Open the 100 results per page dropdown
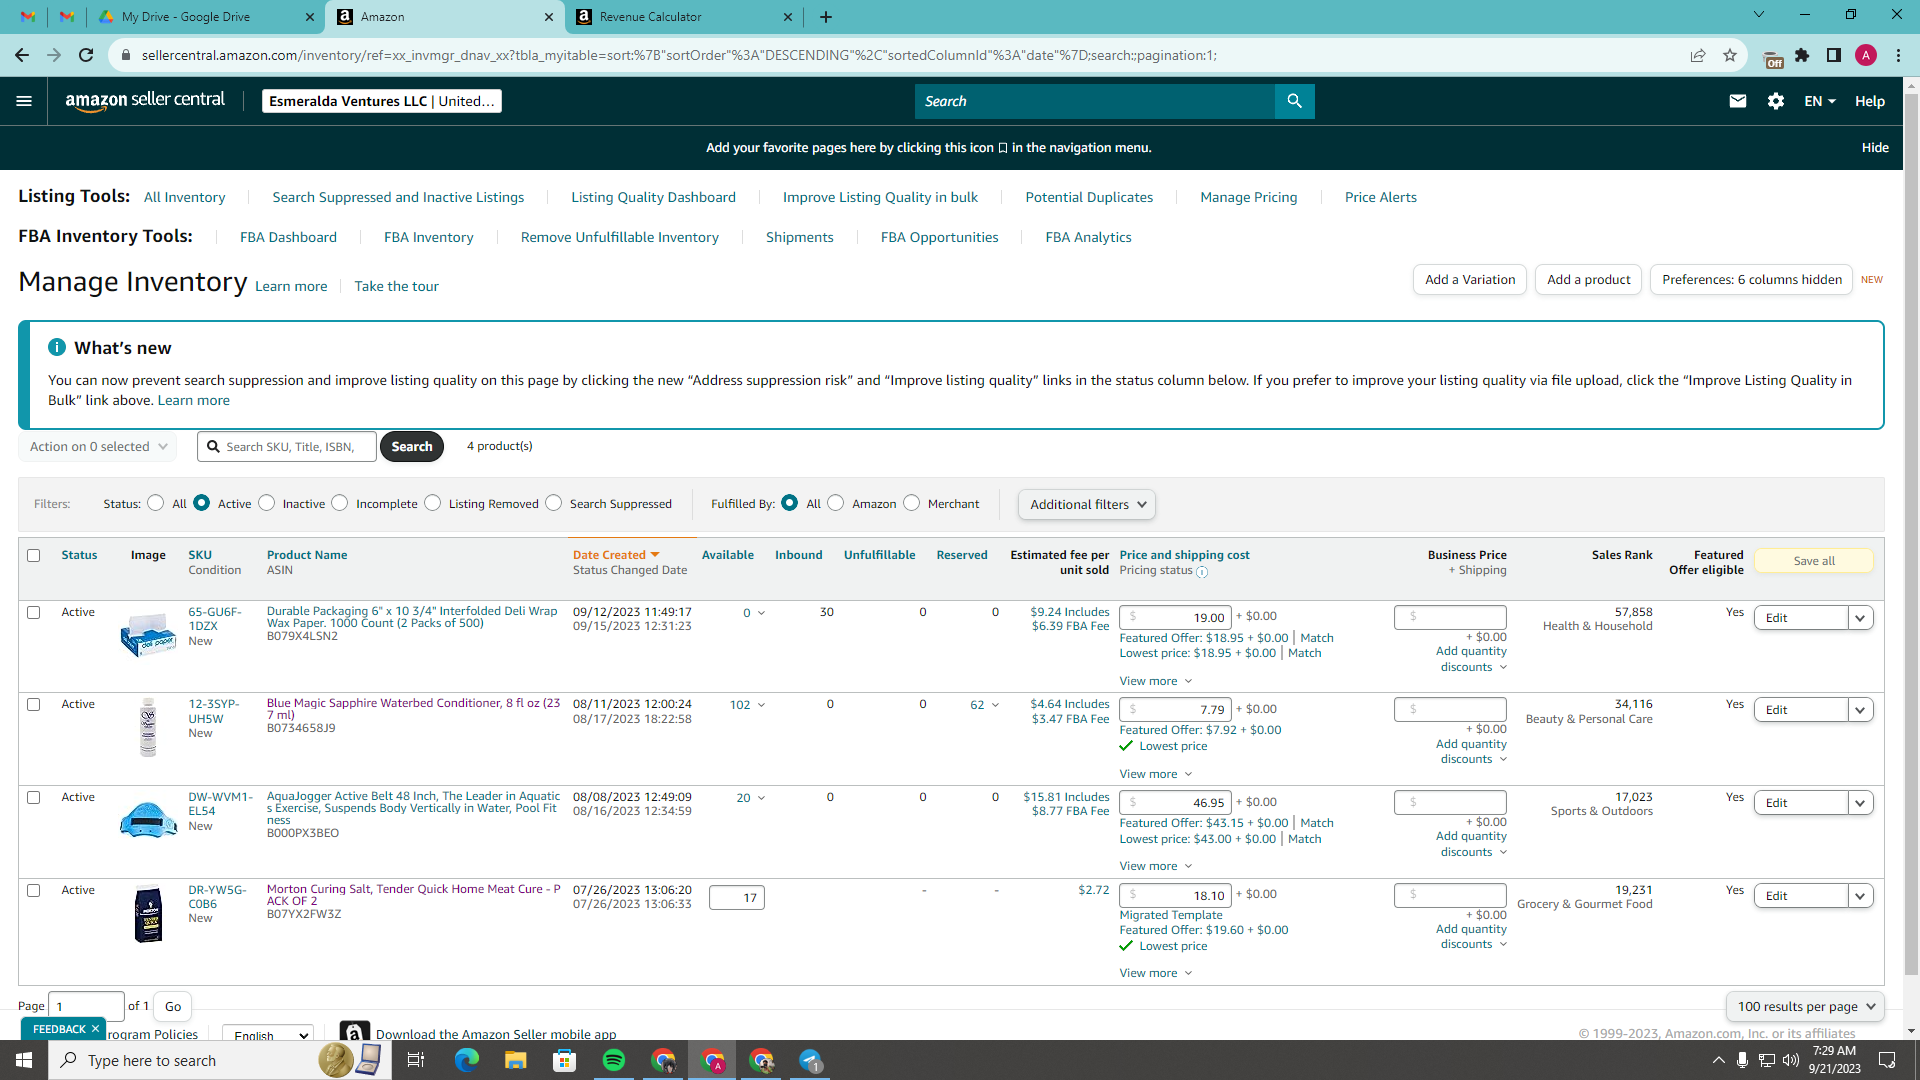The width and height of the screenshot is (1920, 1080). [x=1805, y=1007]
